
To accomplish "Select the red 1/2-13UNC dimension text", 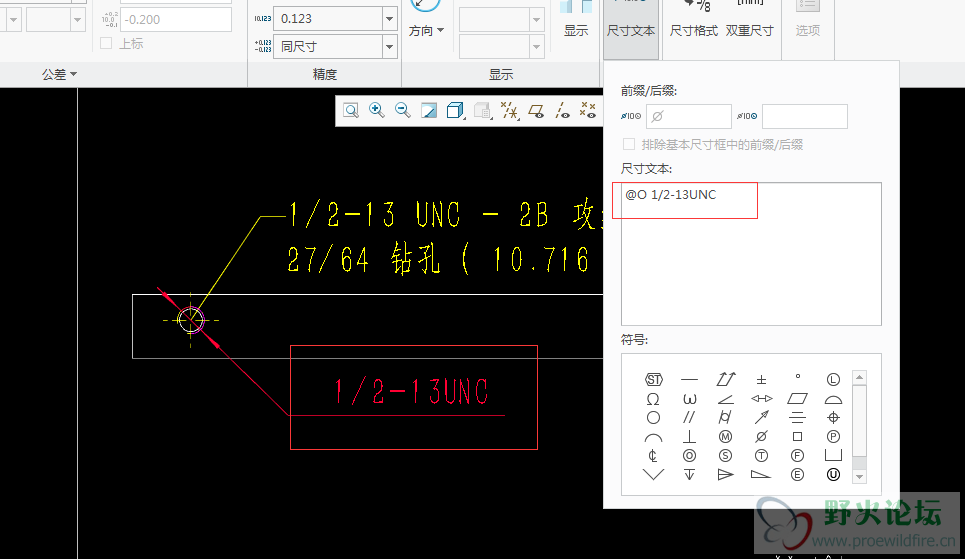I will [x=411, y=392].
